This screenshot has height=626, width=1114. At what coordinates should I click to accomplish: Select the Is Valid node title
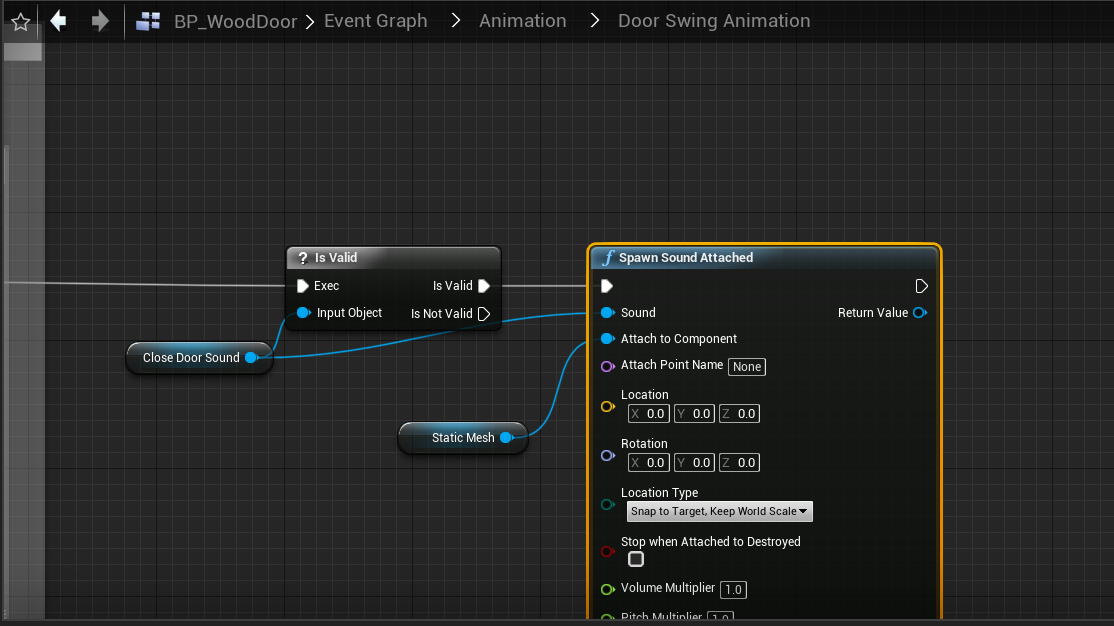(x=336, y=258)
